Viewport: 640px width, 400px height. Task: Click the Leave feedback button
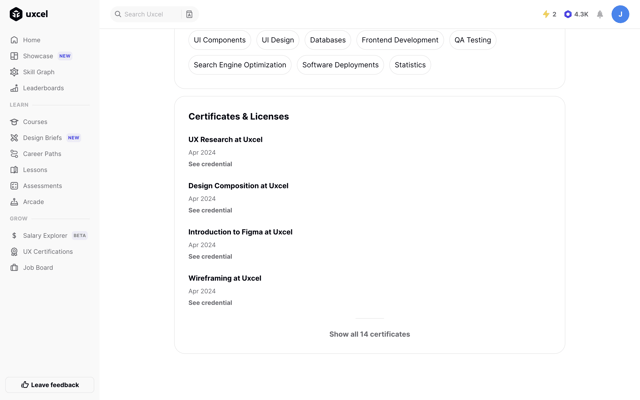point(50,384)
